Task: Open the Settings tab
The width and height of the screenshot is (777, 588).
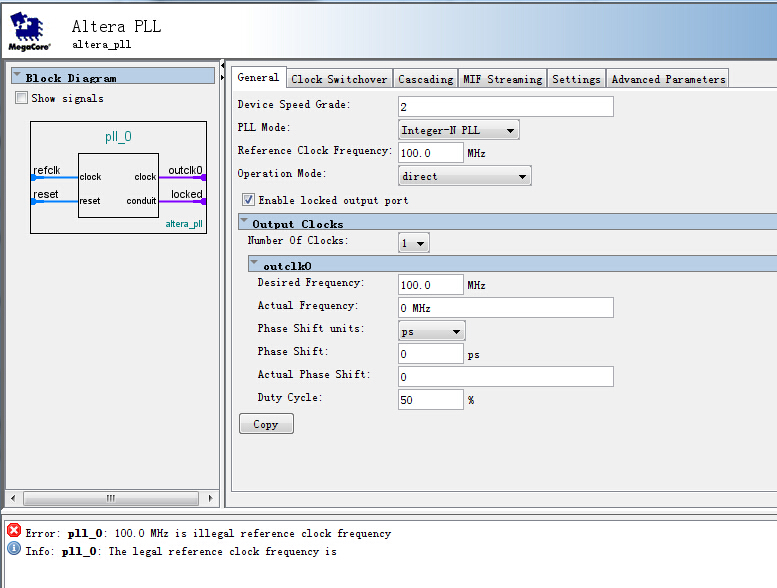Action: 576,79
